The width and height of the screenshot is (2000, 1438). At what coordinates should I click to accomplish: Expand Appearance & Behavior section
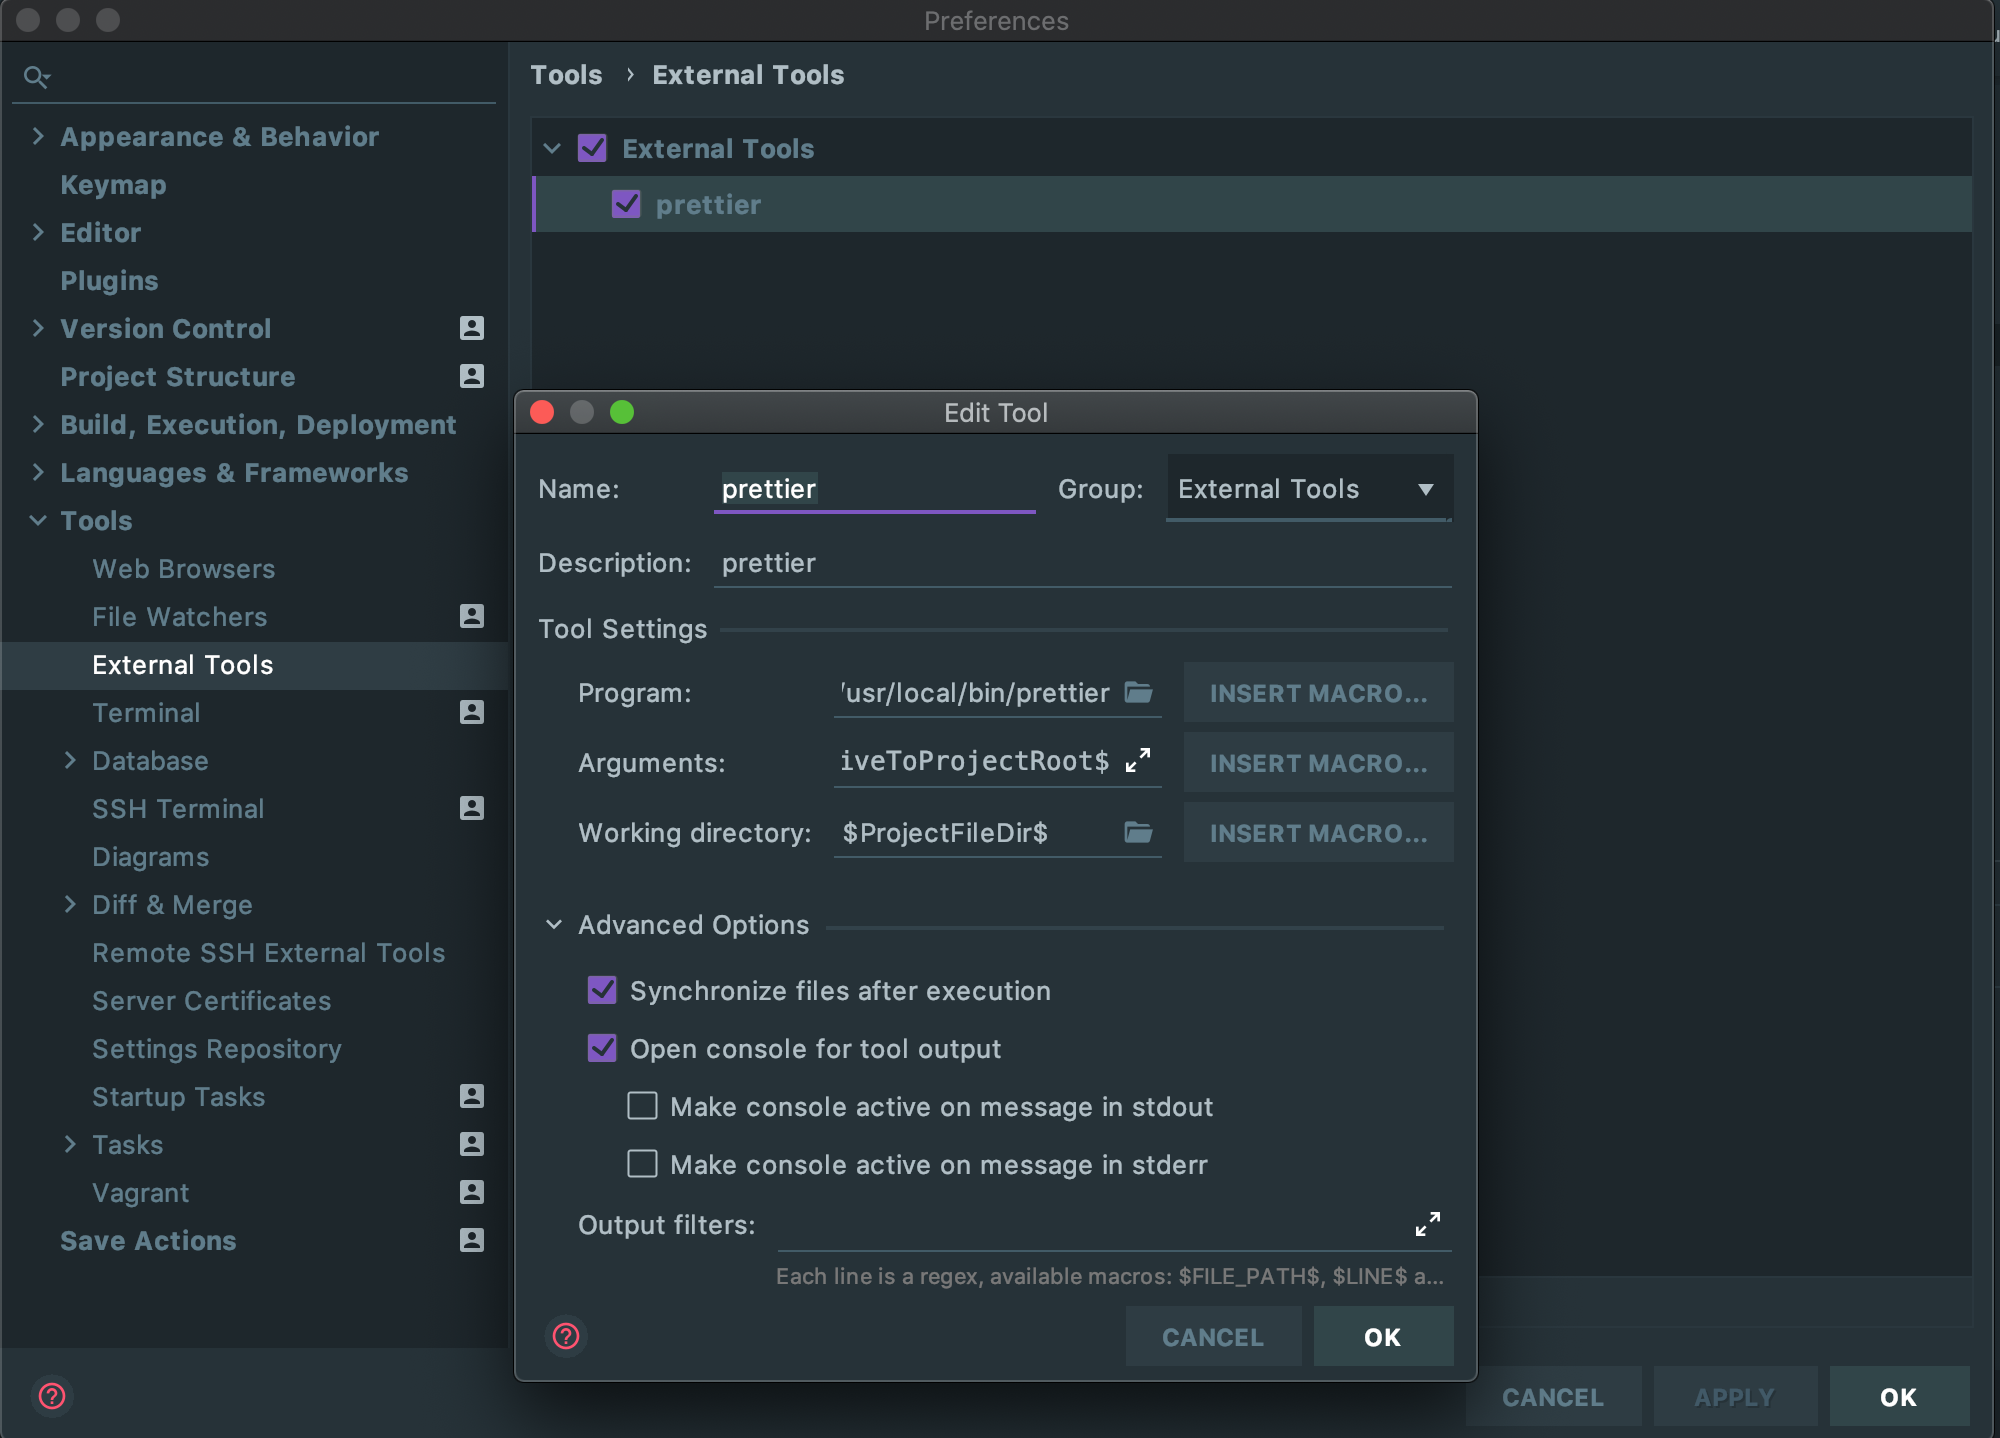coord(38,136)
